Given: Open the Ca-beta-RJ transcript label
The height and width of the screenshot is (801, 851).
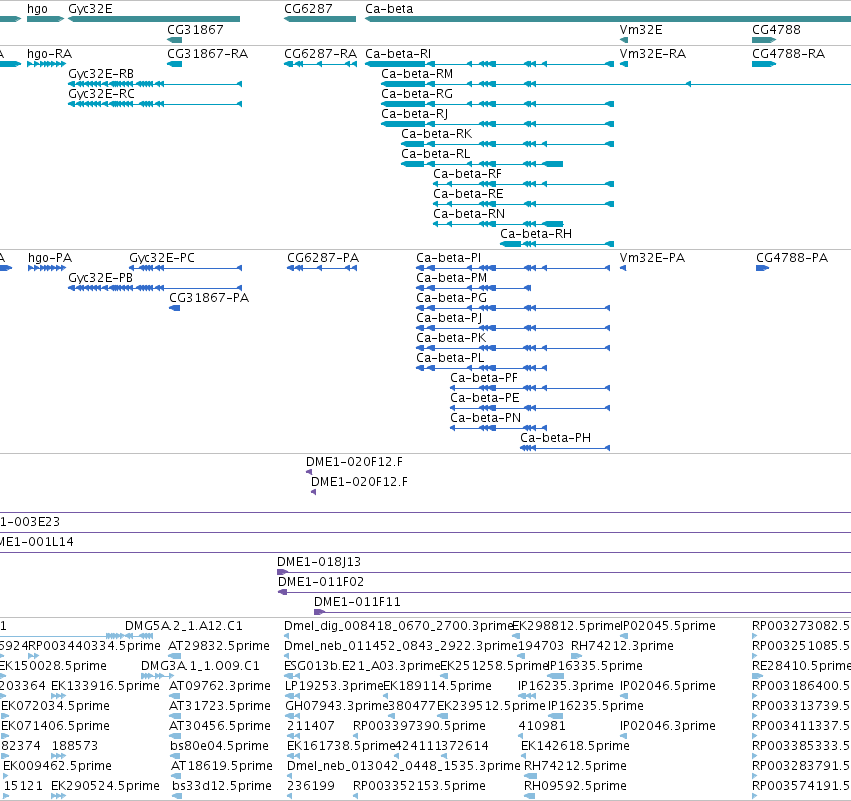Looking at the screenshot, I should (415, 114).
